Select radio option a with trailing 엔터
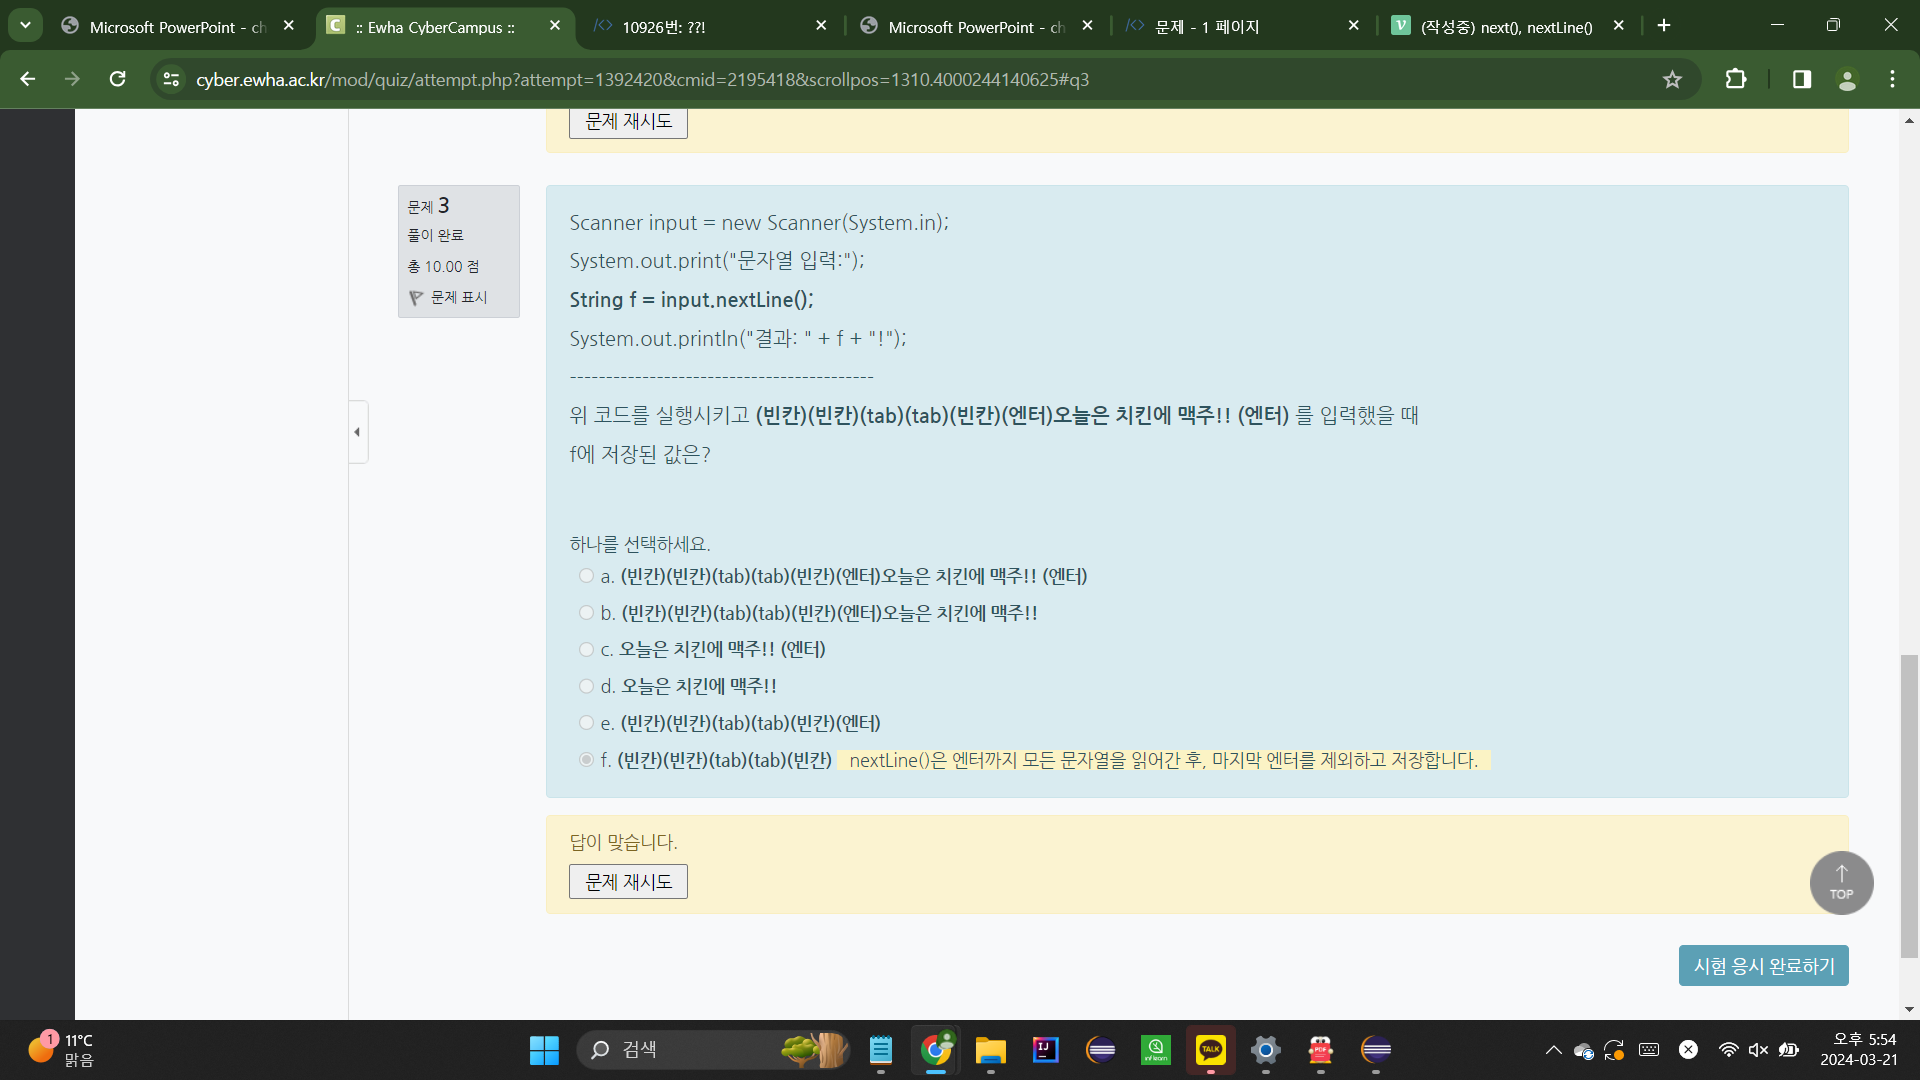1920x1080 pixels. (586, 576)
